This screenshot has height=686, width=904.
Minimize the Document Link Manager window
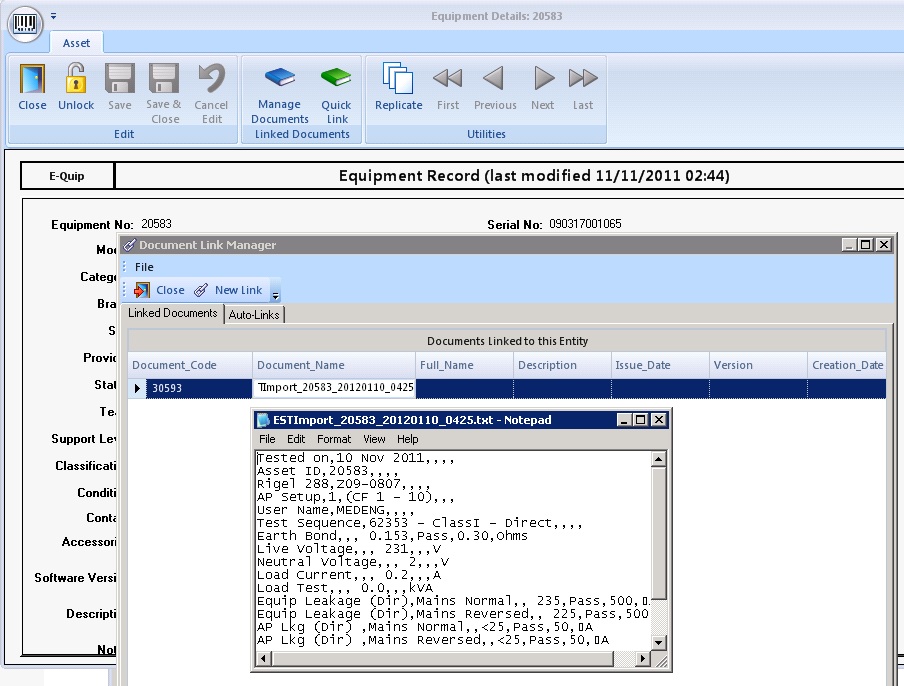coord(848,245)
